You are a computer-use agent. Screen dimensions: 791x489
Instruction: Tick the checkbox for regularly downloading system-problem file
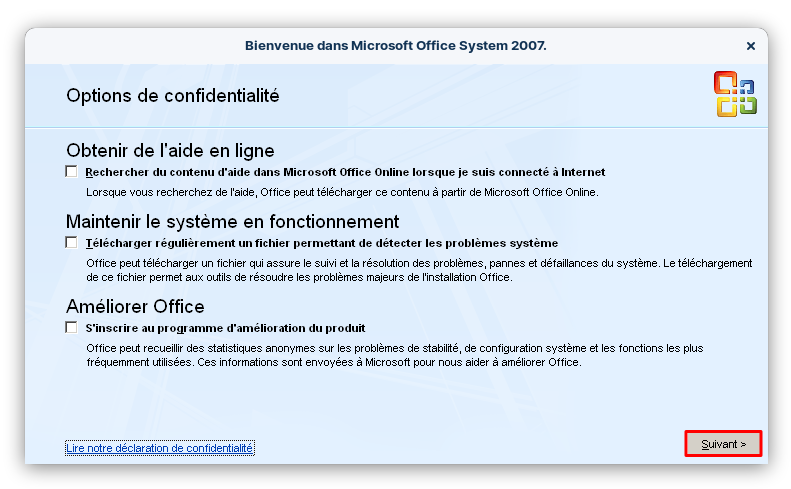(x=72, y=243)
